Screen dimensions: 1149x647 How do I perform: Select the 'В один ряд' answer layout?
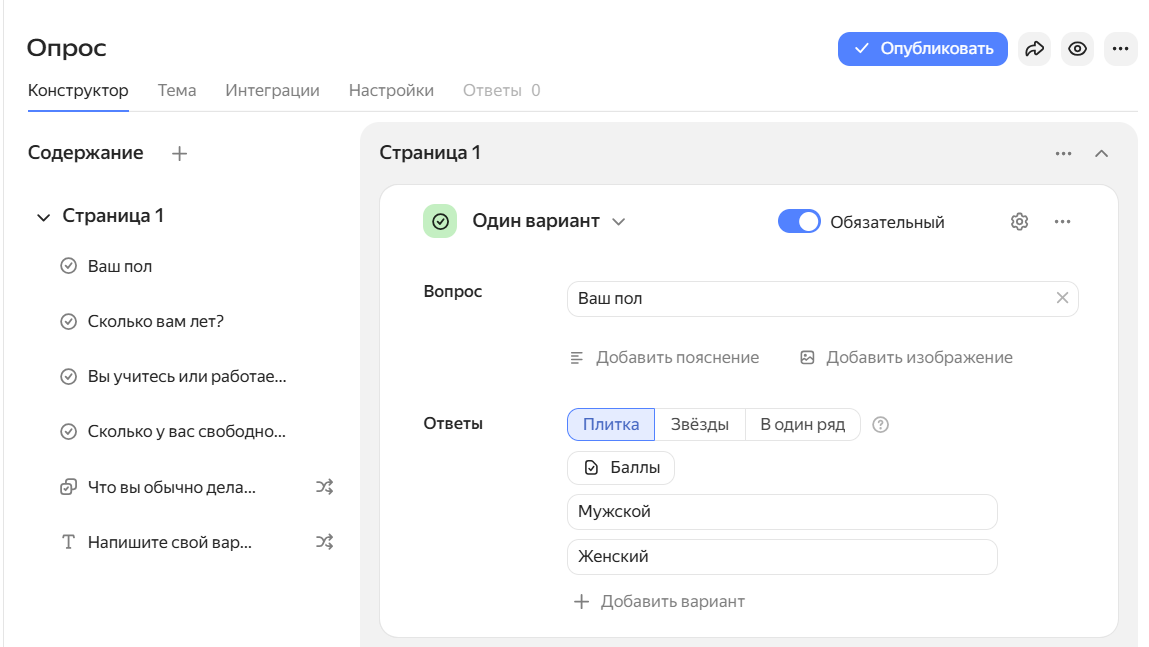point(801,424)
